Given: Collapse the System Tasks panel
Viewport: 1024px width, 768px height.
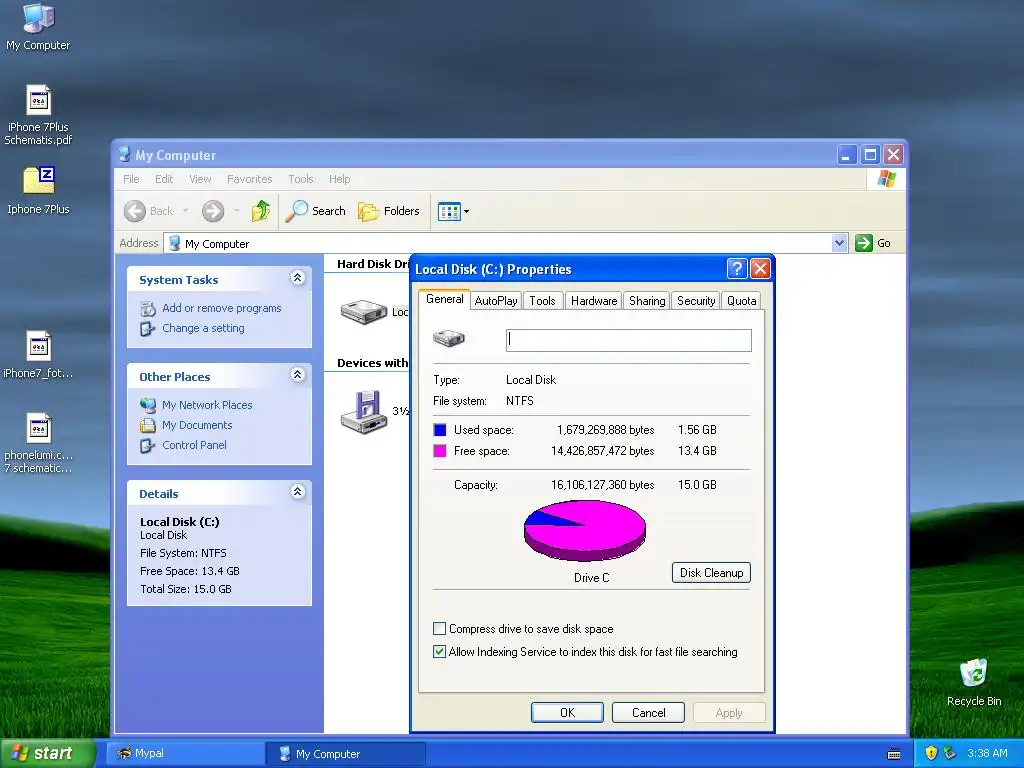Looking at the screenshot, I should [x=297, y=278].
